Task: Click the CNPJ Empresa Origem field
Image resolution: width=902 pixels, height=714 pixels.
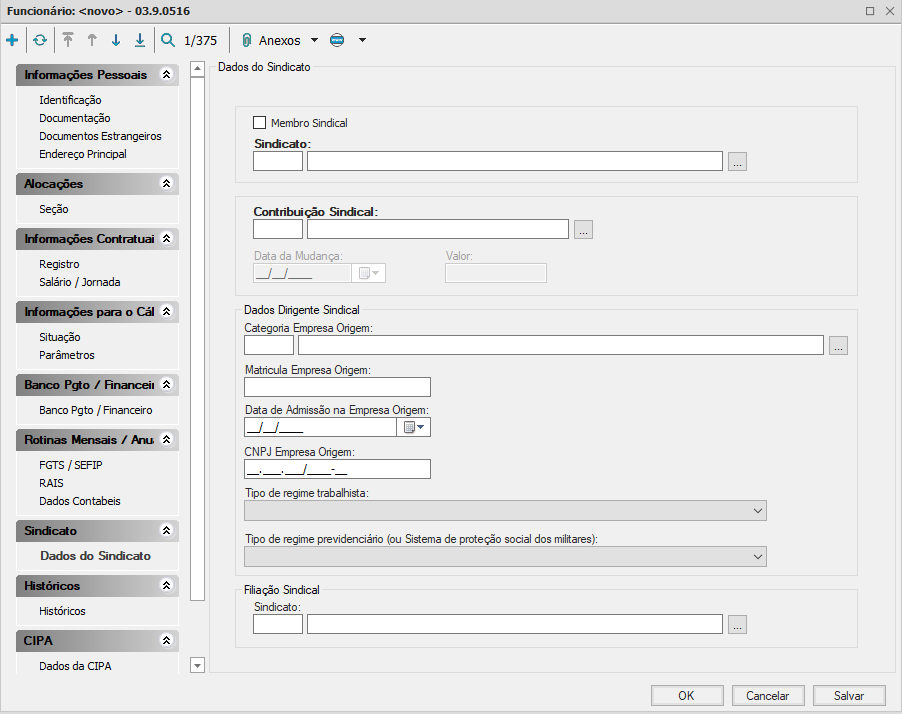Action: tap(337, 469)
